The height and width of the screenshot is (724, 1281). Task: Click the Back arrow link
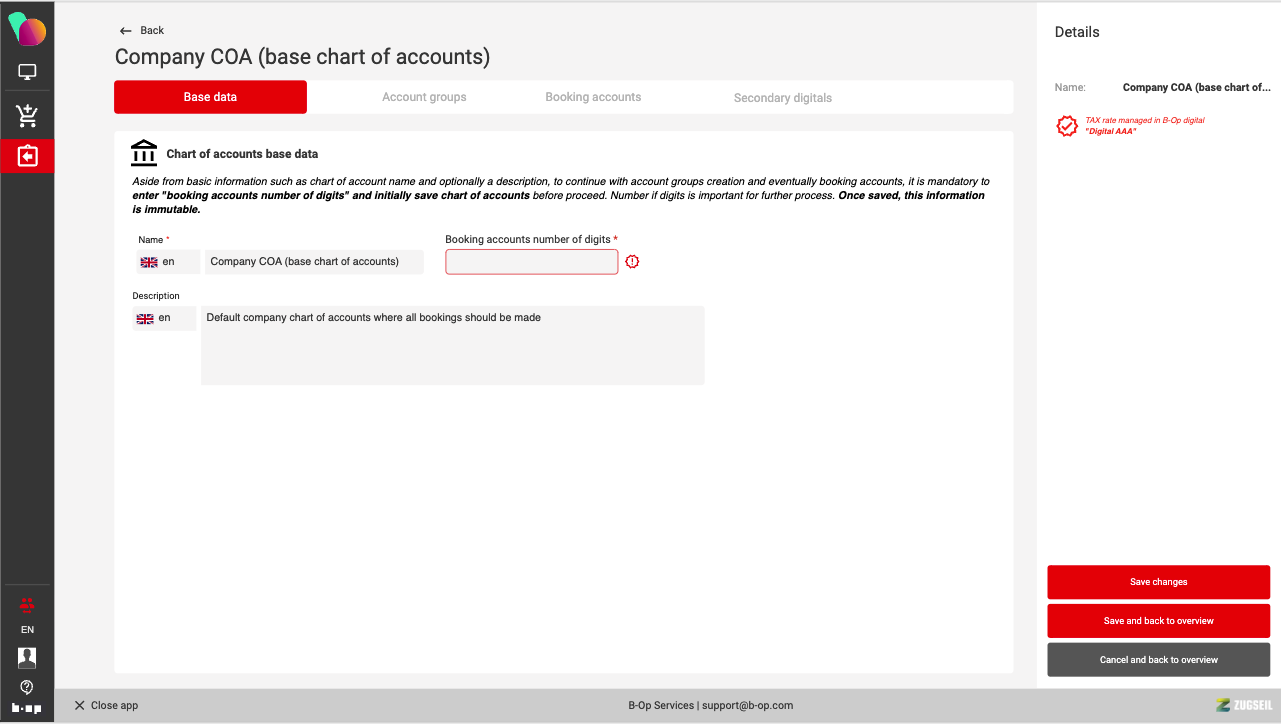141,30
